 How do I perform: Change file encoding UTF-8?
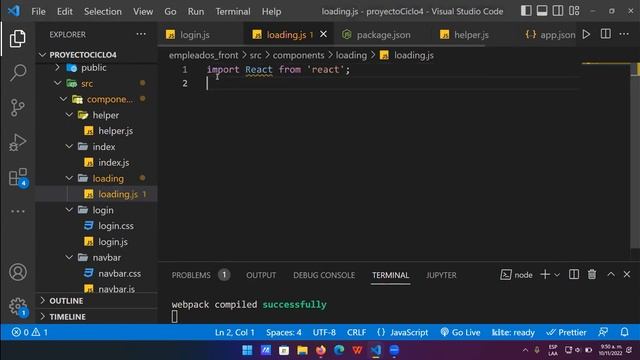click(324, 332)
